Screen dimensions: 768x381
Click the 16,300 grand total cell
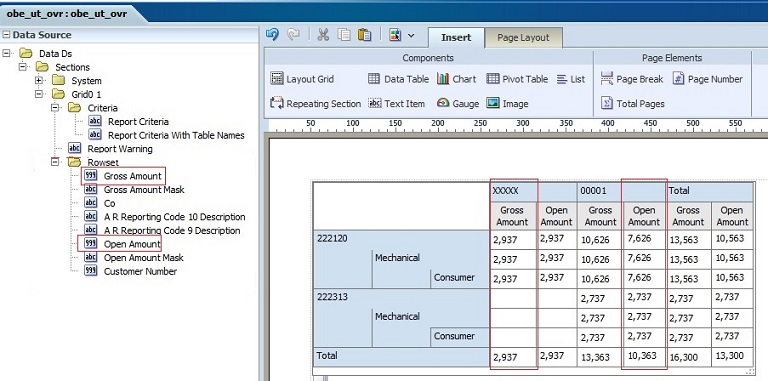(688, 357)
